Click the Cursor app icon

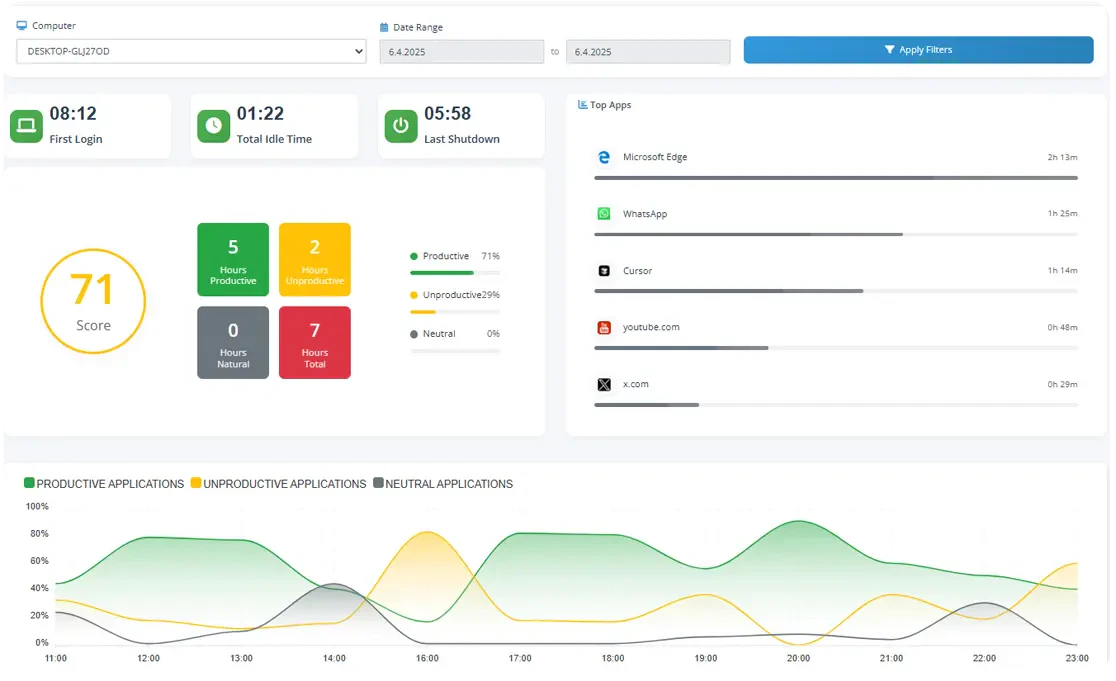coord(603,270)
